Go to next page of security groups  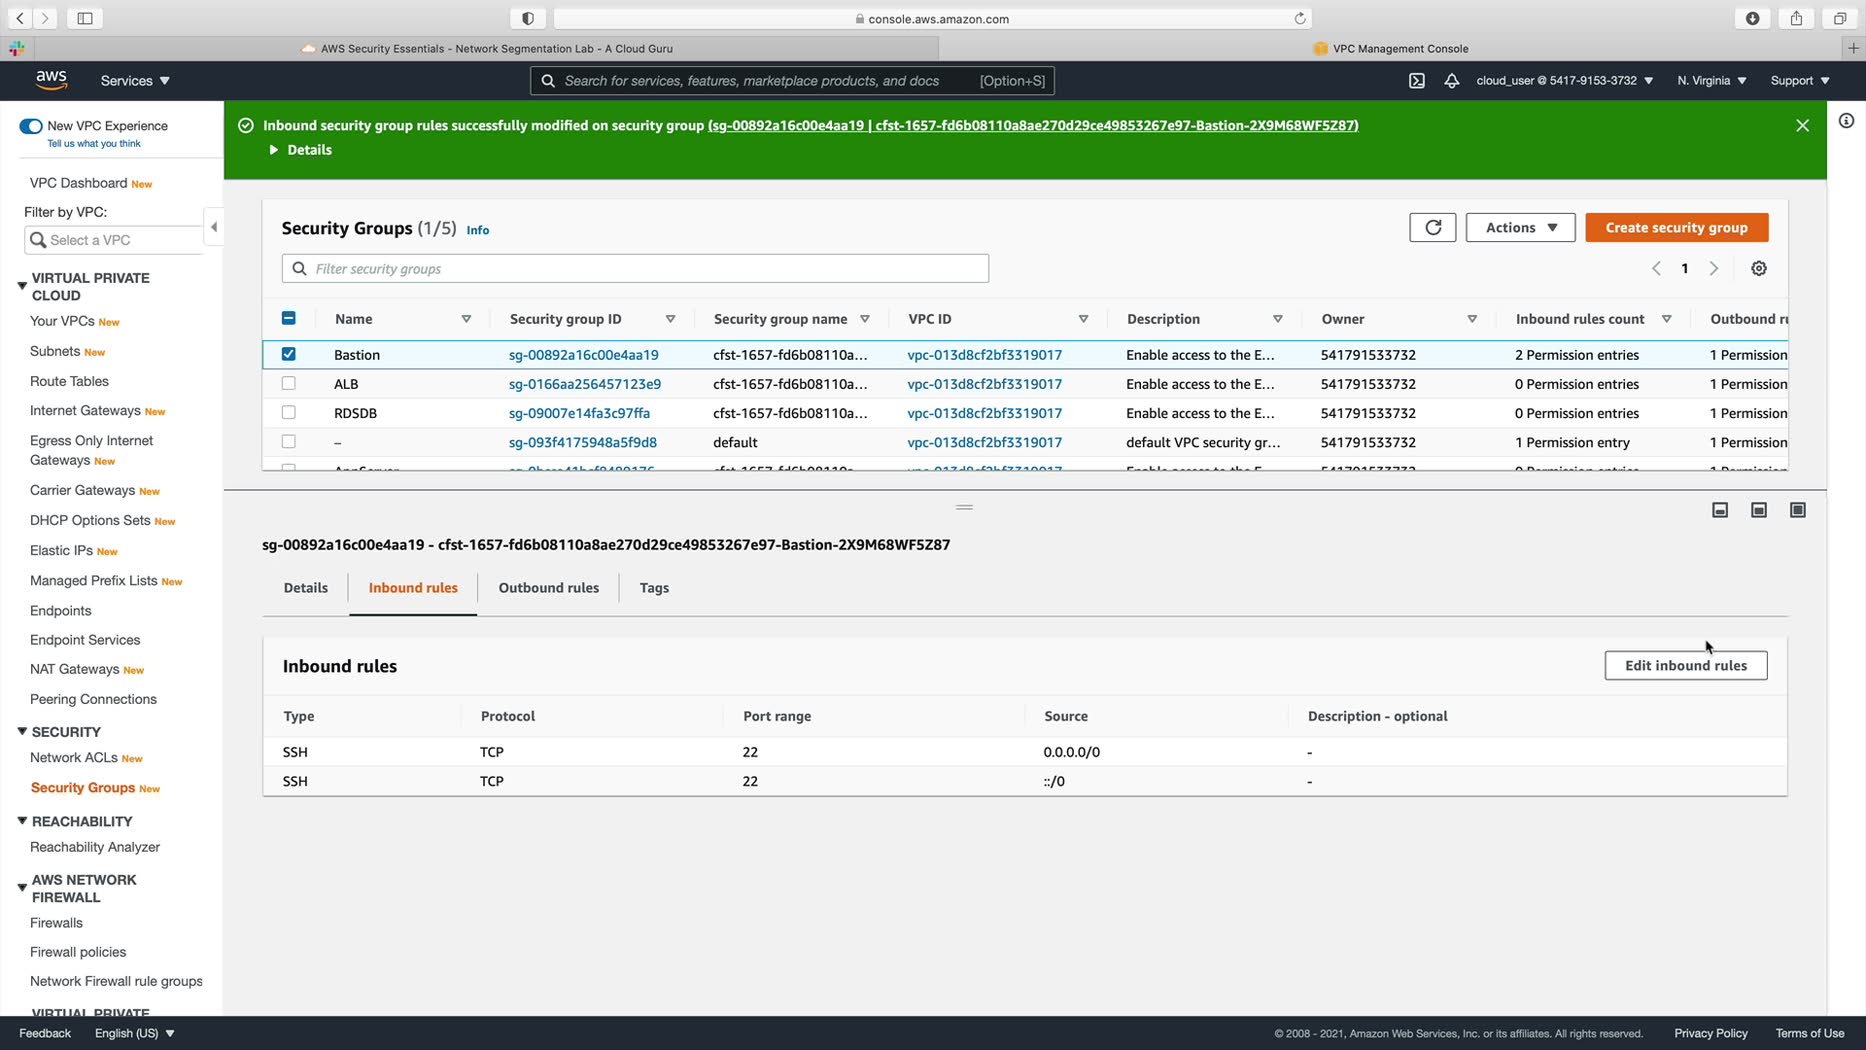pos(1714,268)
